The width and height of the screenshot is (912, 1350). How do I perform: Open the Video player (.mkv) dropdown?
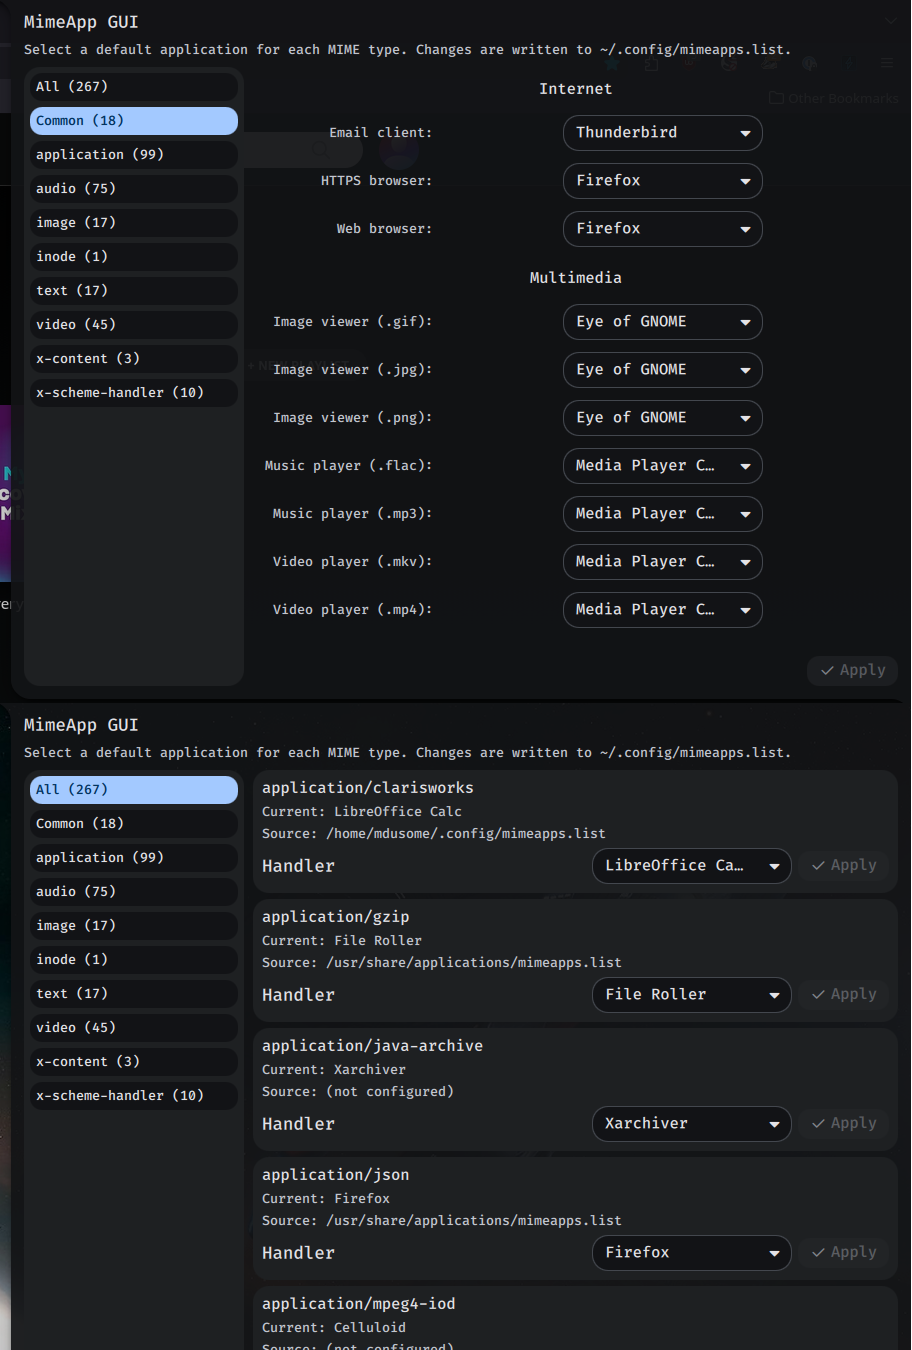coord(662,562)
